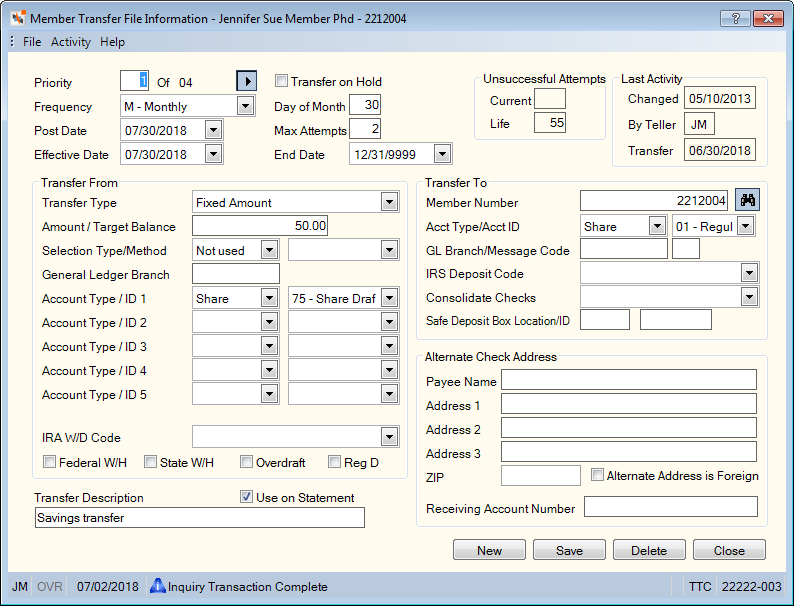Click the Last Activity Changed date field
Image resolution: width=794 pixels, height=606 pixels.
click(x=720, y=98)
